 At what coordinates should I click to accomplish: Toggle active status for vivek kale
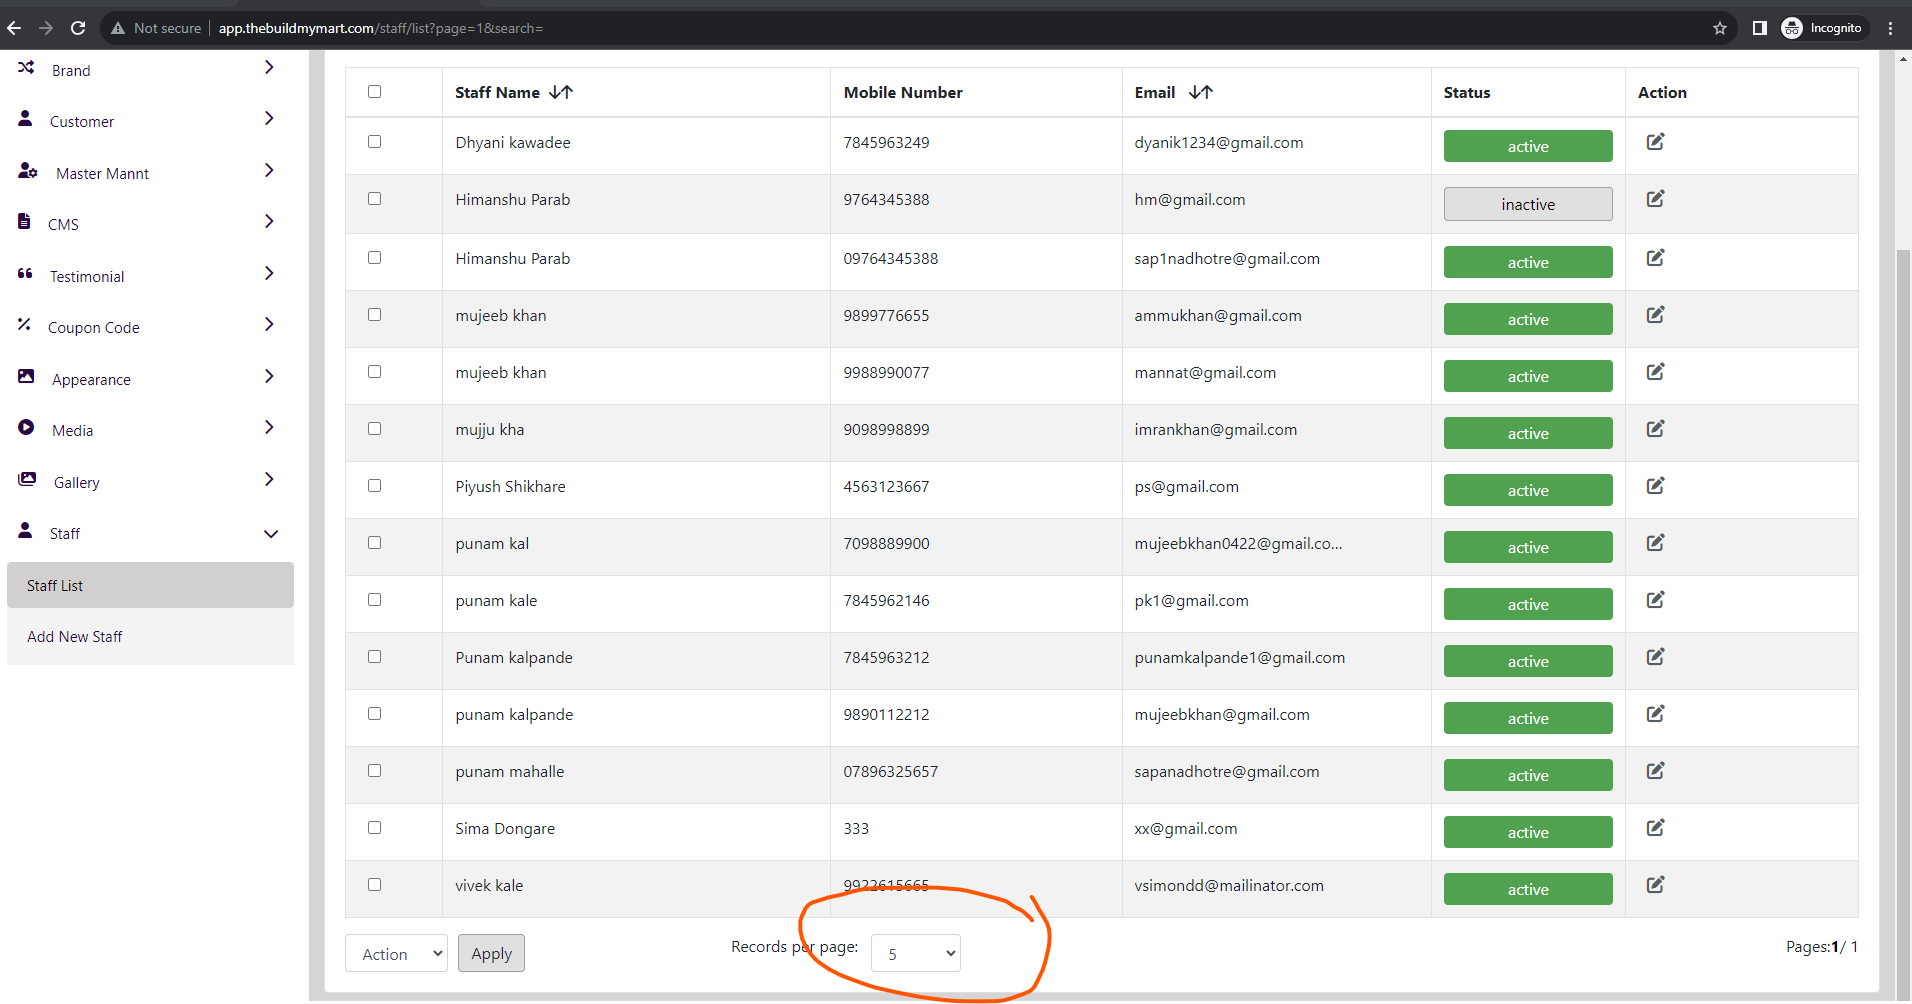tap(1528, 889)
